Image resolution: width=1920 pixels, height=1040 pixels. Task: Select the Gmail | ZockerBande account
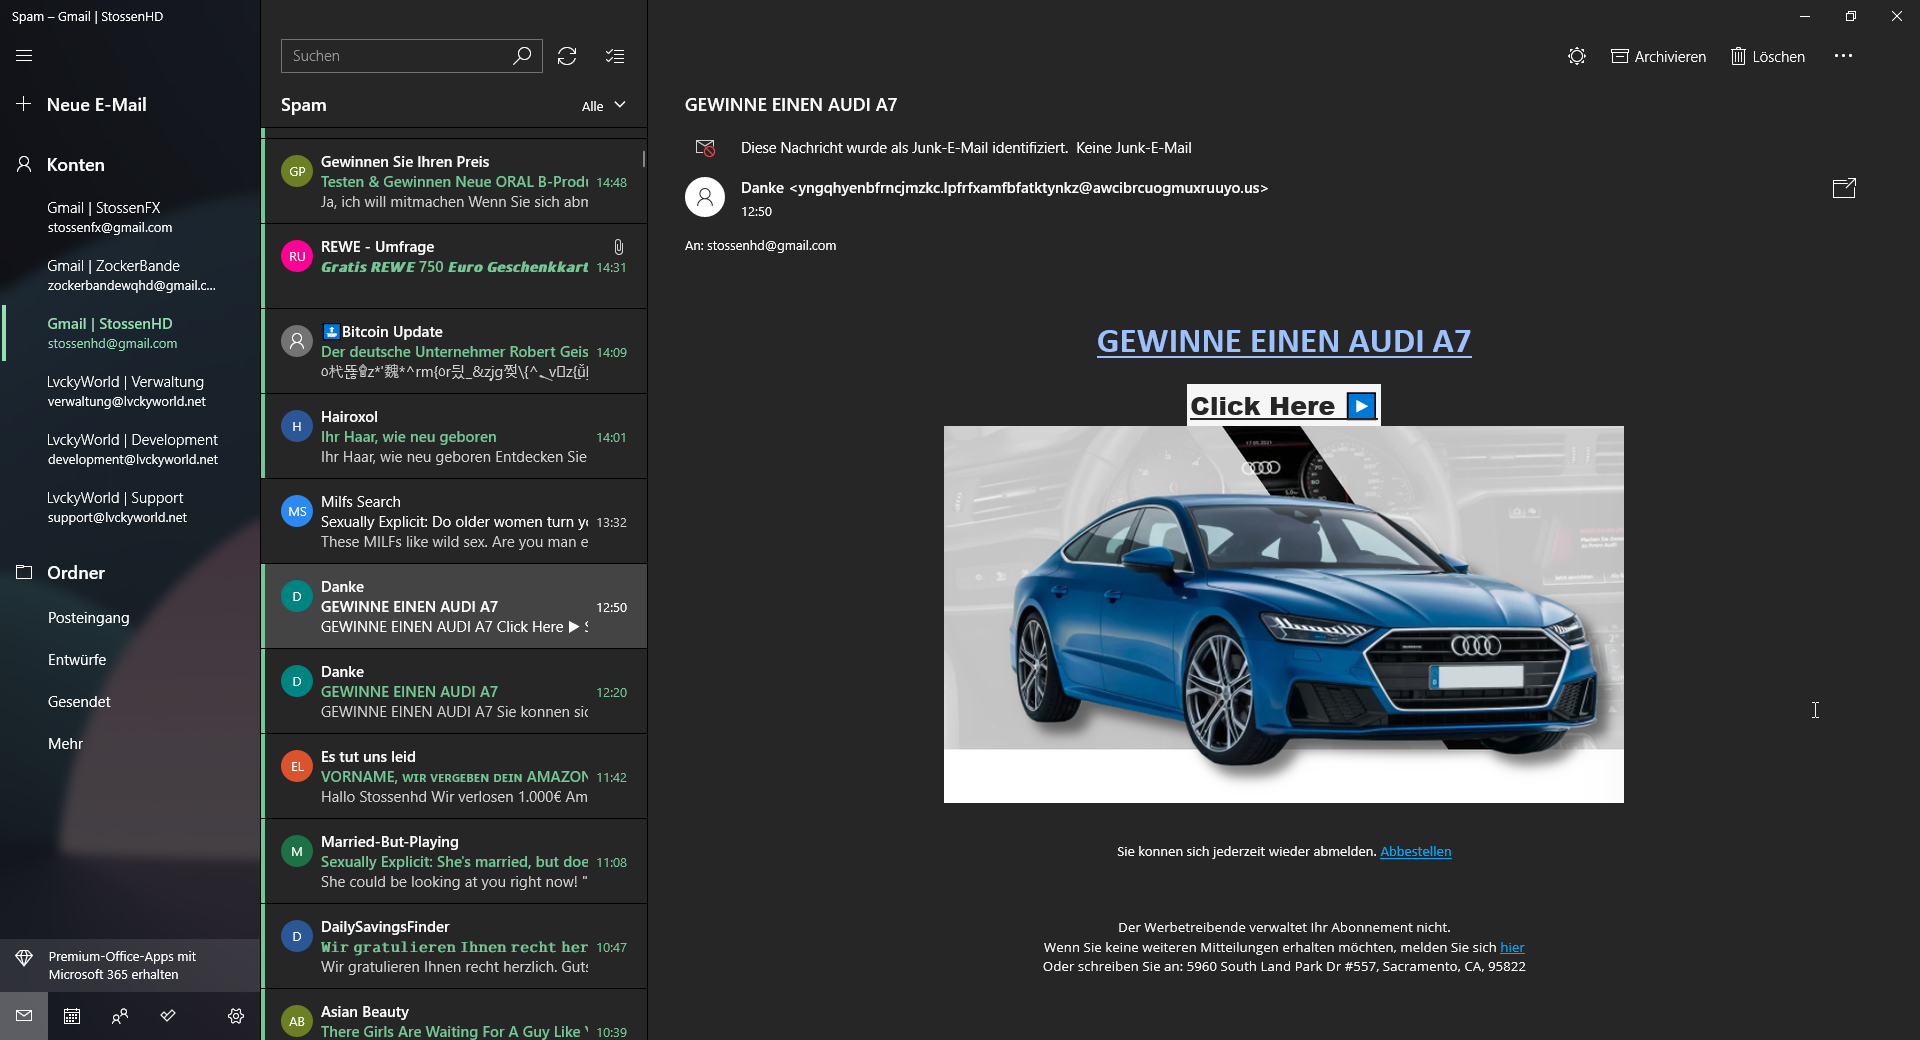(x=130, y=275)
